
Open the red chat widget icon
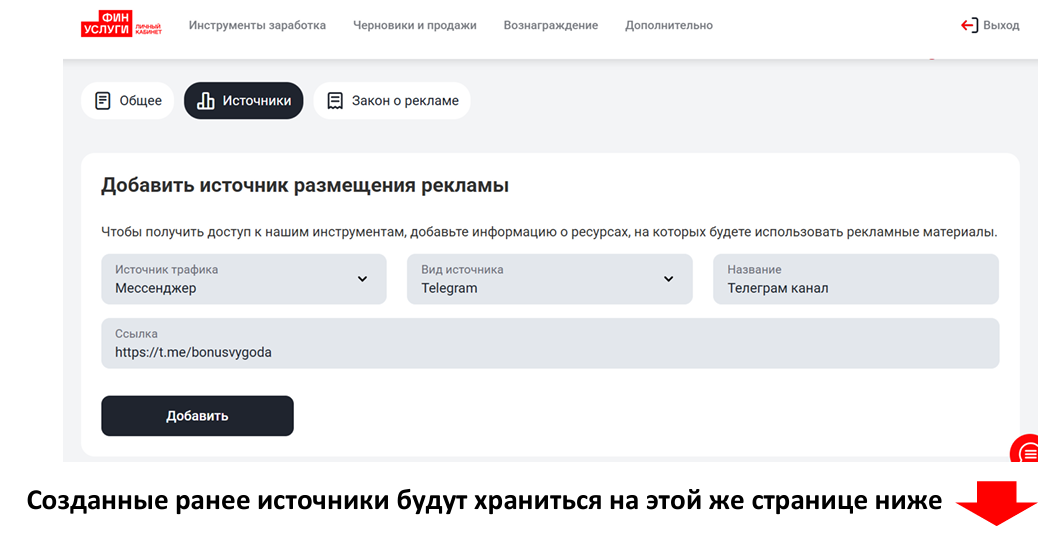click(x=1027, y=453)
